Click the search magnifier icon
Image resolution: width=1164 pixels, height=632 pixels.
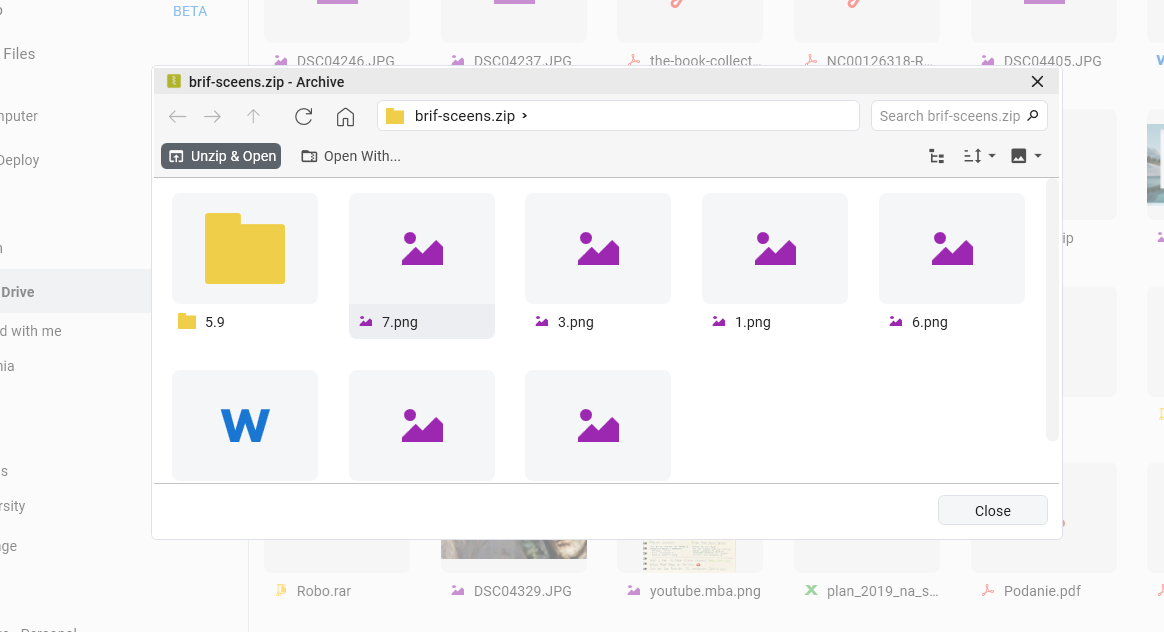[1034, 116]
